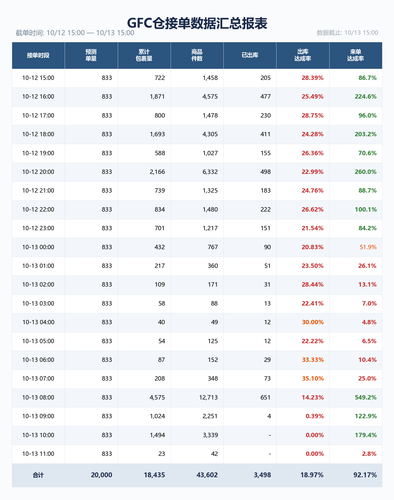The height and width of the screenshot is (500, 394).
Task: Click item count 6,332
Action: [x=210, y=172]
